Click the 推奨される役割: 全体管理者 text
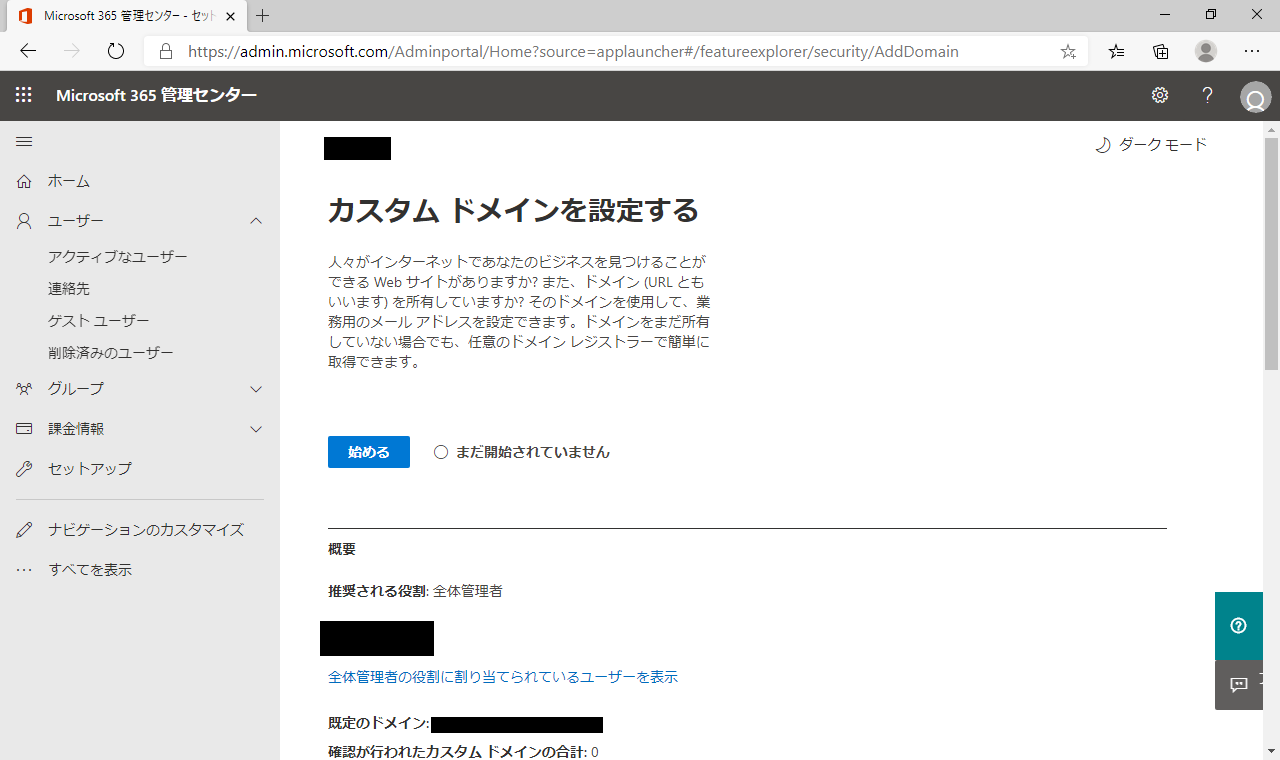The image size is (1280, 760). coord(415,591)
